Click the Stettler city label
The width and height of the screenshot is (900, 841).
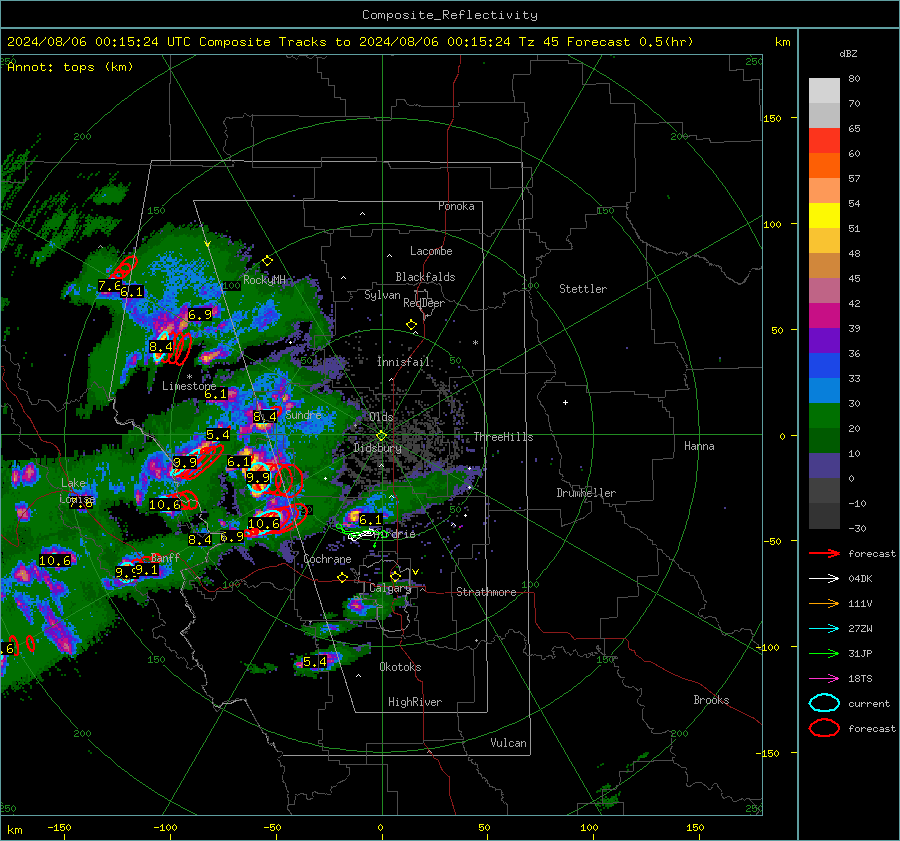pyautogui.click(x=583, y=289)
